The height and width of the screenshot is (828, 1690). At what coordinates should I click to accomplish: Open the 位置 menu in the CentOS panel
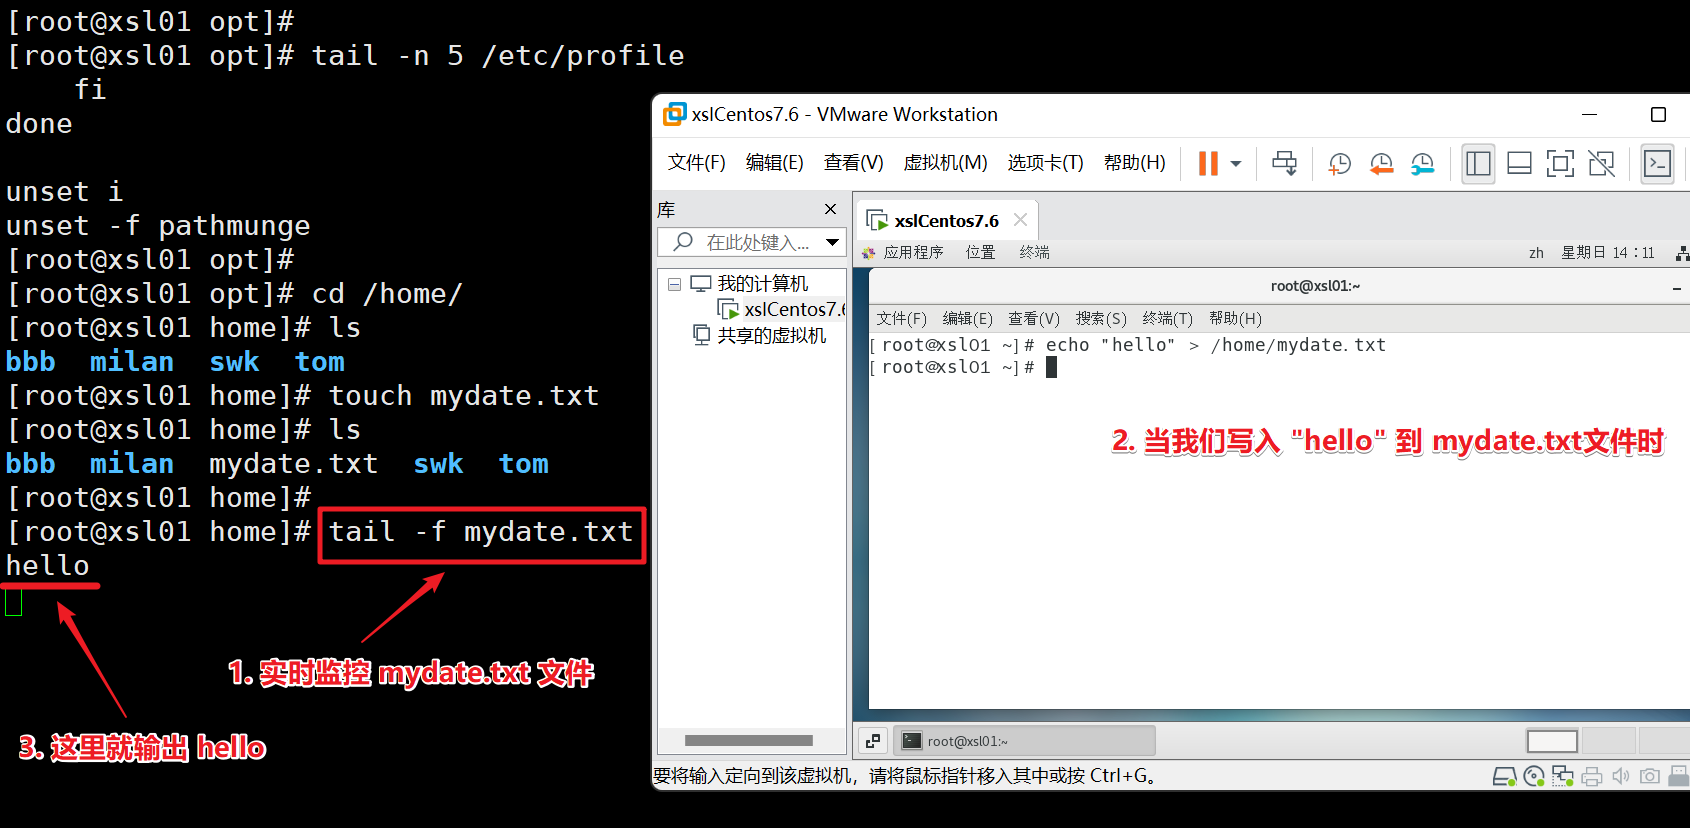pyautogui.click(x=981, y=253)
